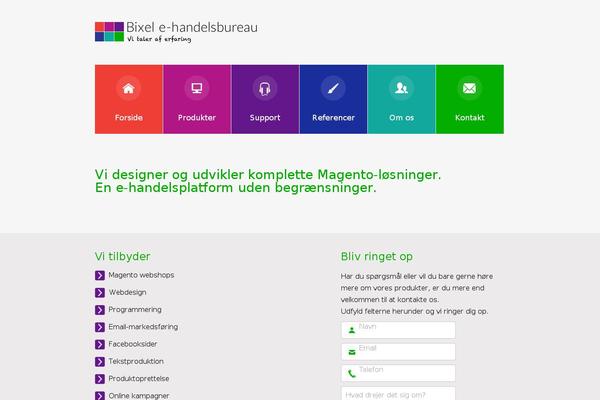Image resolution: width=600 pixels, height=400 pixels.
Task: Open the Om os menu label
Action: (x=401, y=118)
